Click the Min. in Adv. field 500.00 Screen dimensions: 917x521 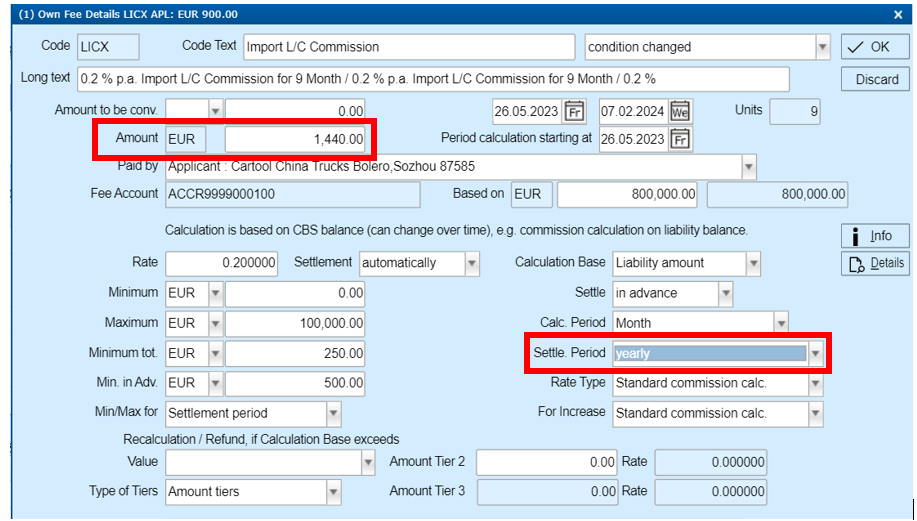(x=295, y=383)
